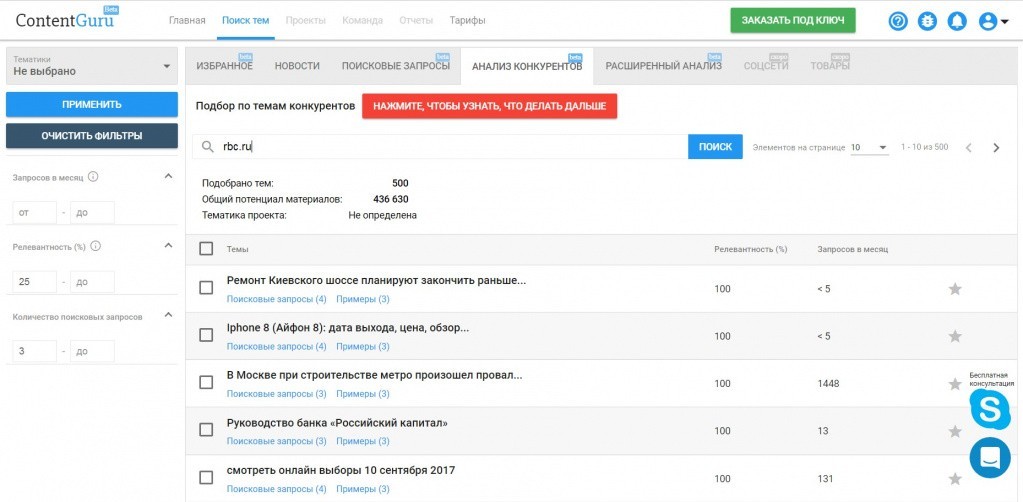Viewport: 1023px width, 502px height.
Task: Click the bug report icon
Action: tap(927, 21)
